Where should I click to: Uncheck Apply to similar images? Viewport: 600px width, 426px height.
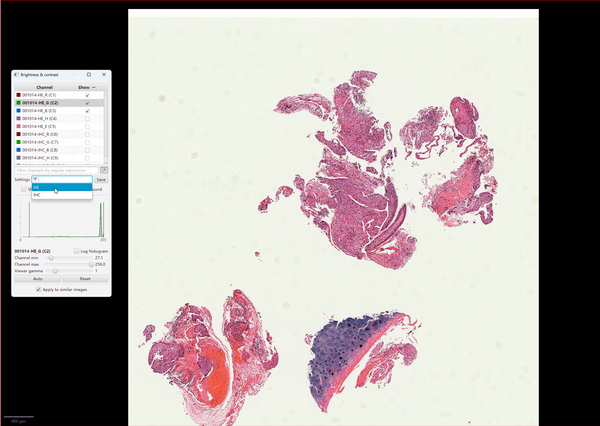[38, 289]
